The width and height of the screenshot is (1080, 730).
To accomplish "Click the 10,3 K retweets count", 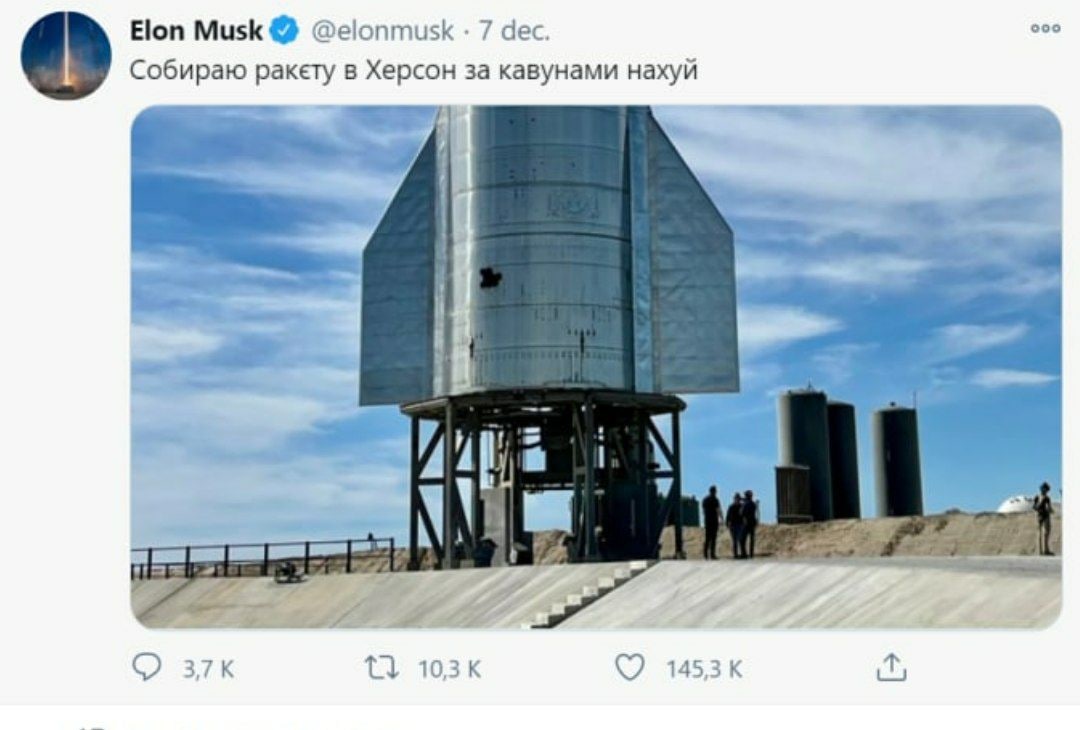I will tap(450, 669).
